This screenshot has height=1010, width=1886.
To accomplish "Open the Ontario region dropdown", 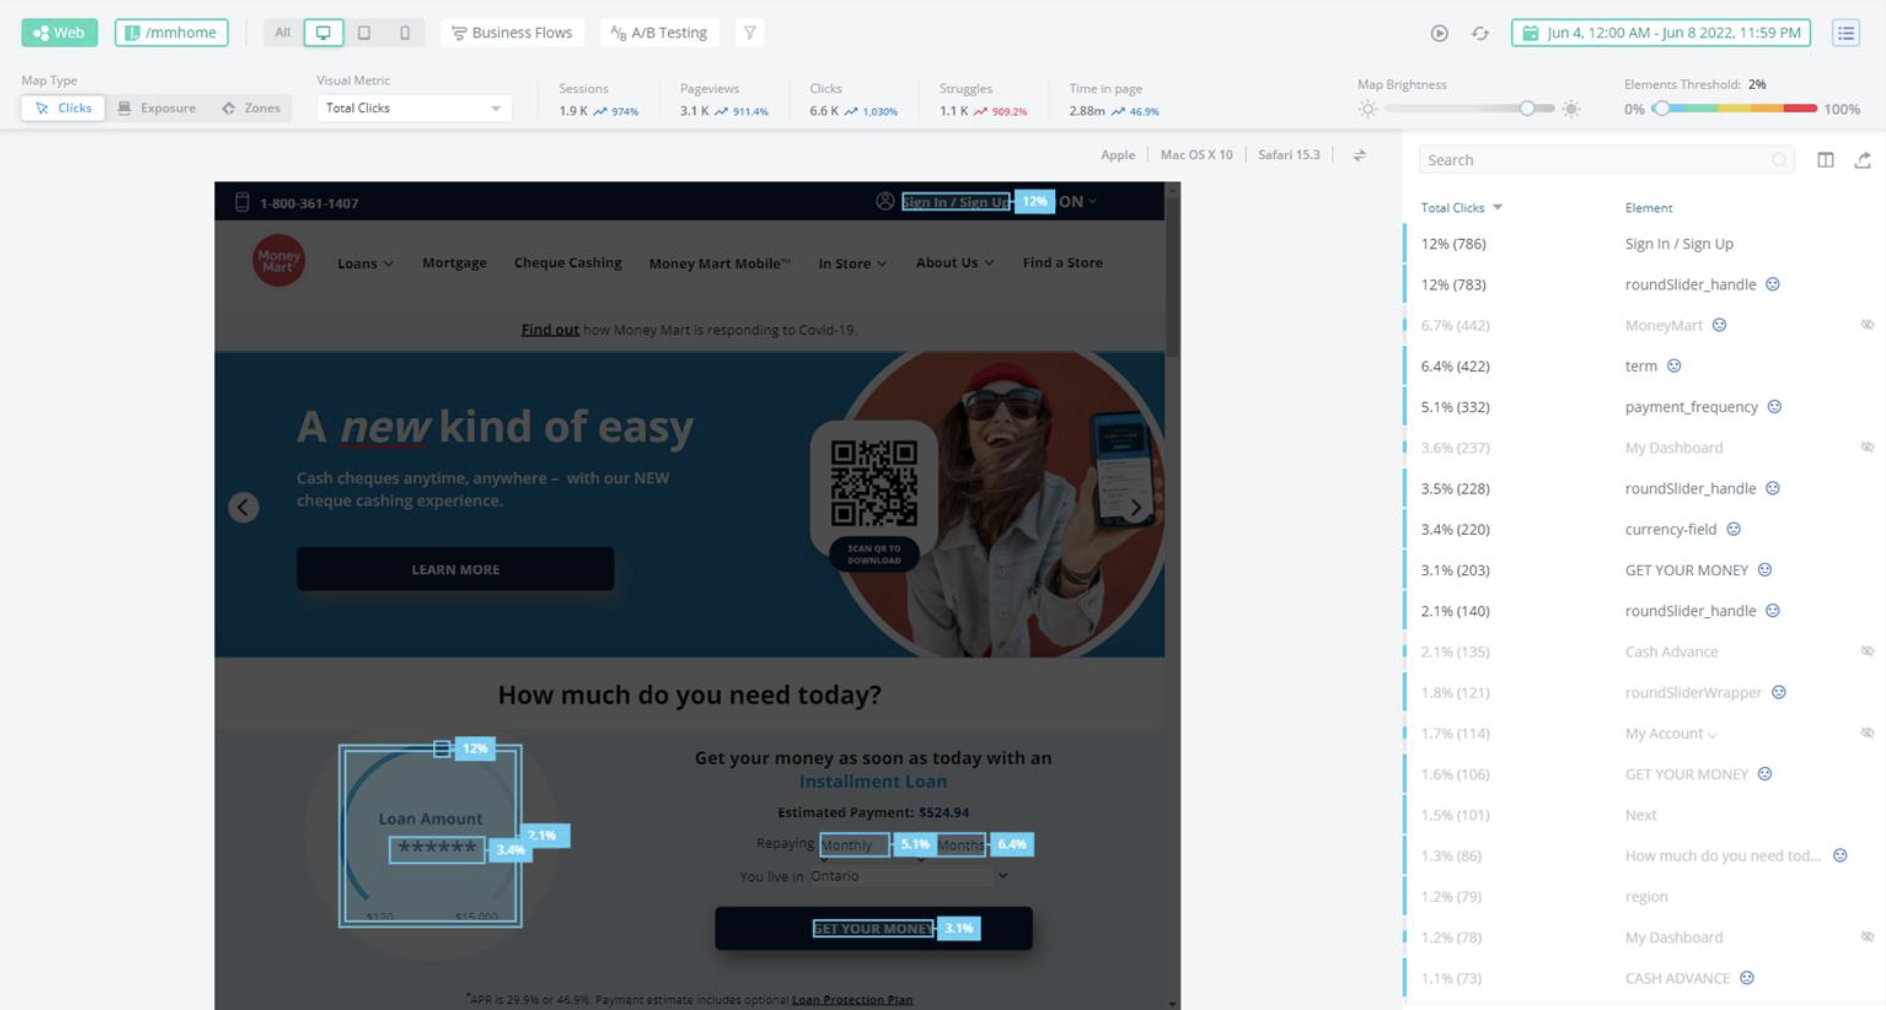I will tap(908, 876).
